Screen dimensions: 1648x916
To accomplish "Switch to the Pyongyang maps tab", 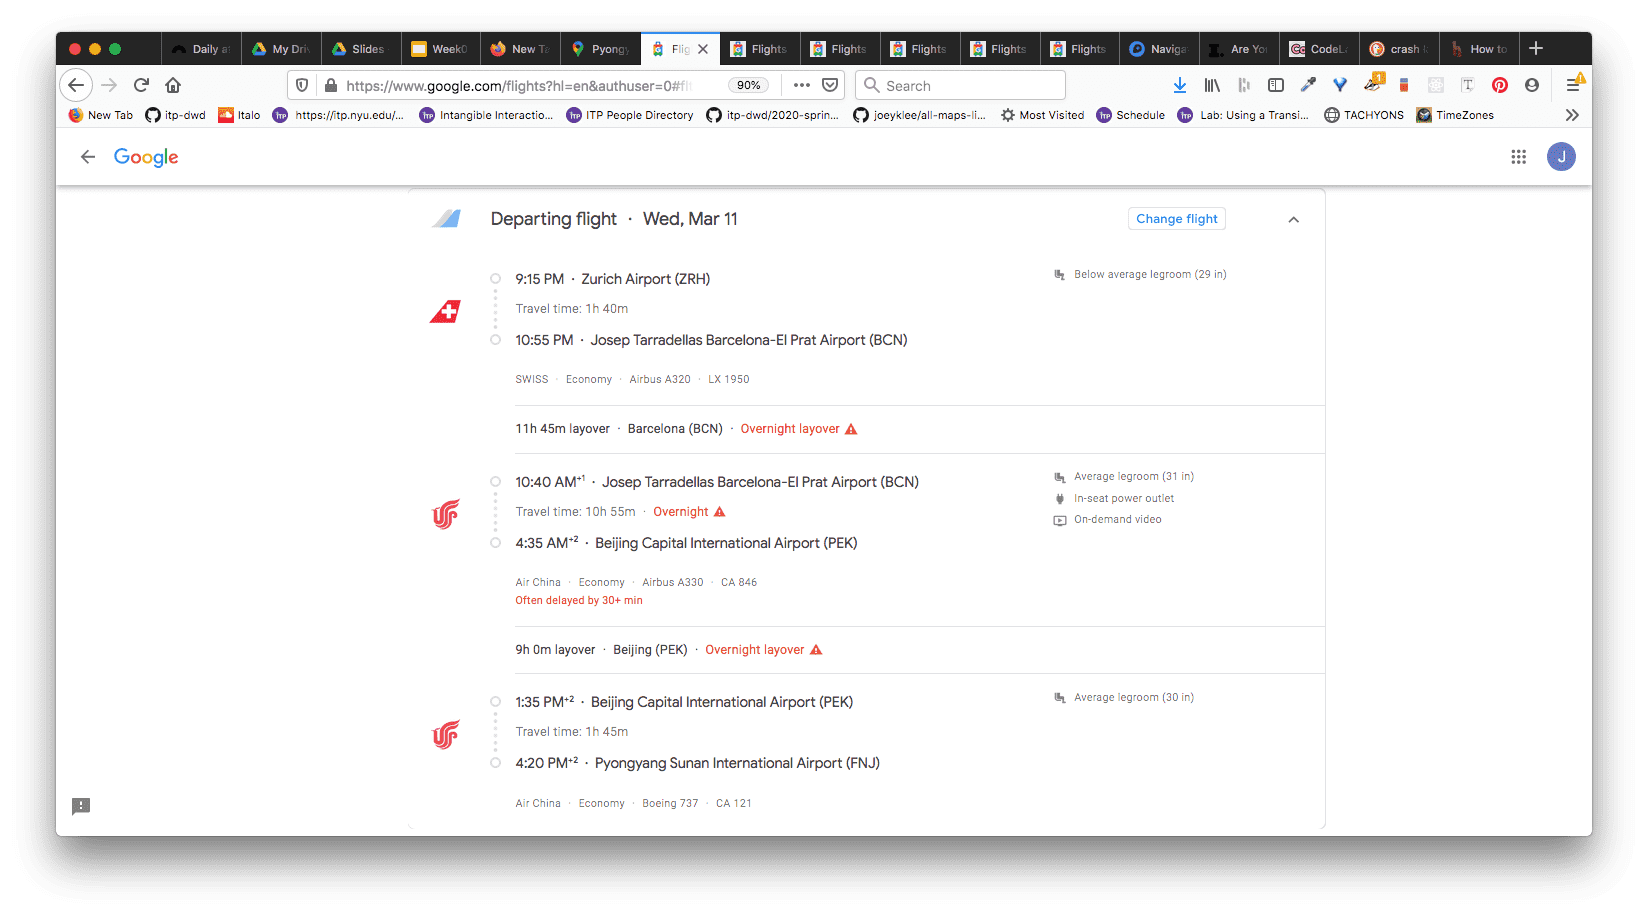I will pos(600,49).
